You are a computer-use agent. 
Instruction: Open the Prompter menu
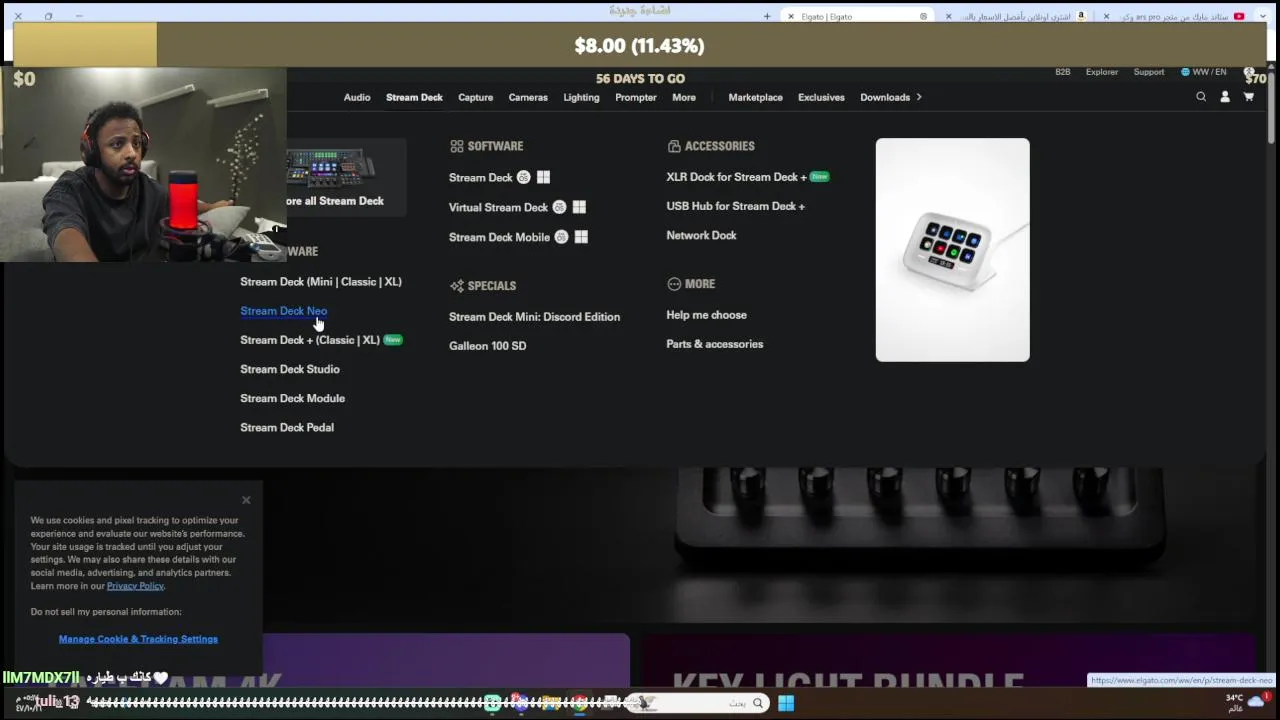(x=636, y=97)
